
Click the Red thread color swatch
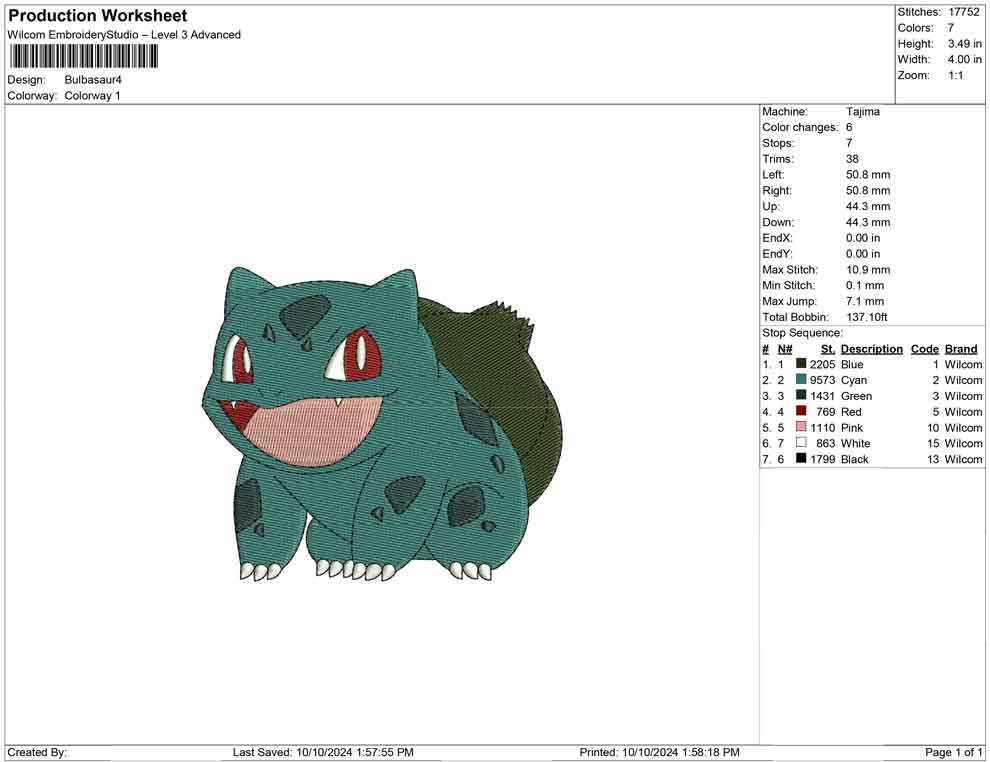pyautogui.click(x=801, y=412)
